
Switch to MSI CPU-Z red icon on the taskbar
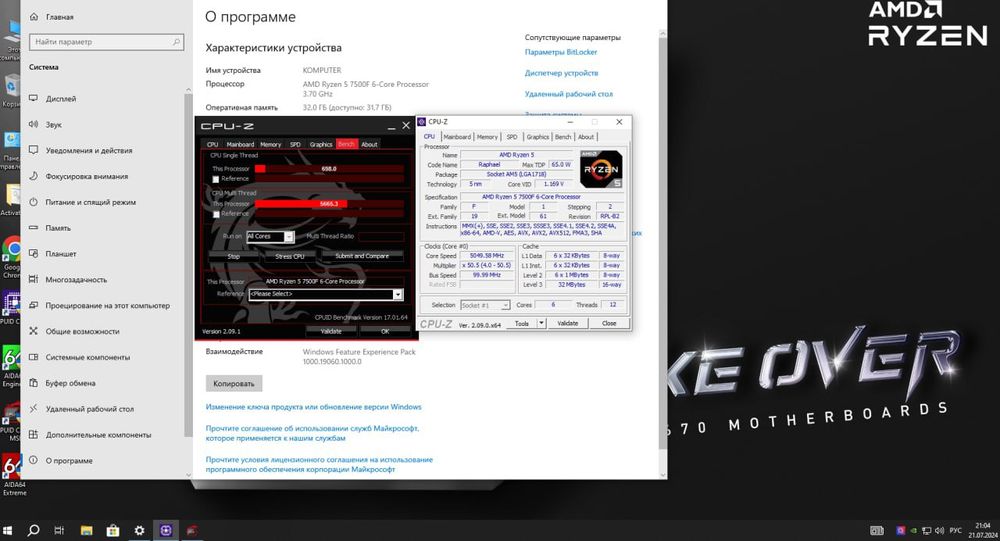[192, 530]
